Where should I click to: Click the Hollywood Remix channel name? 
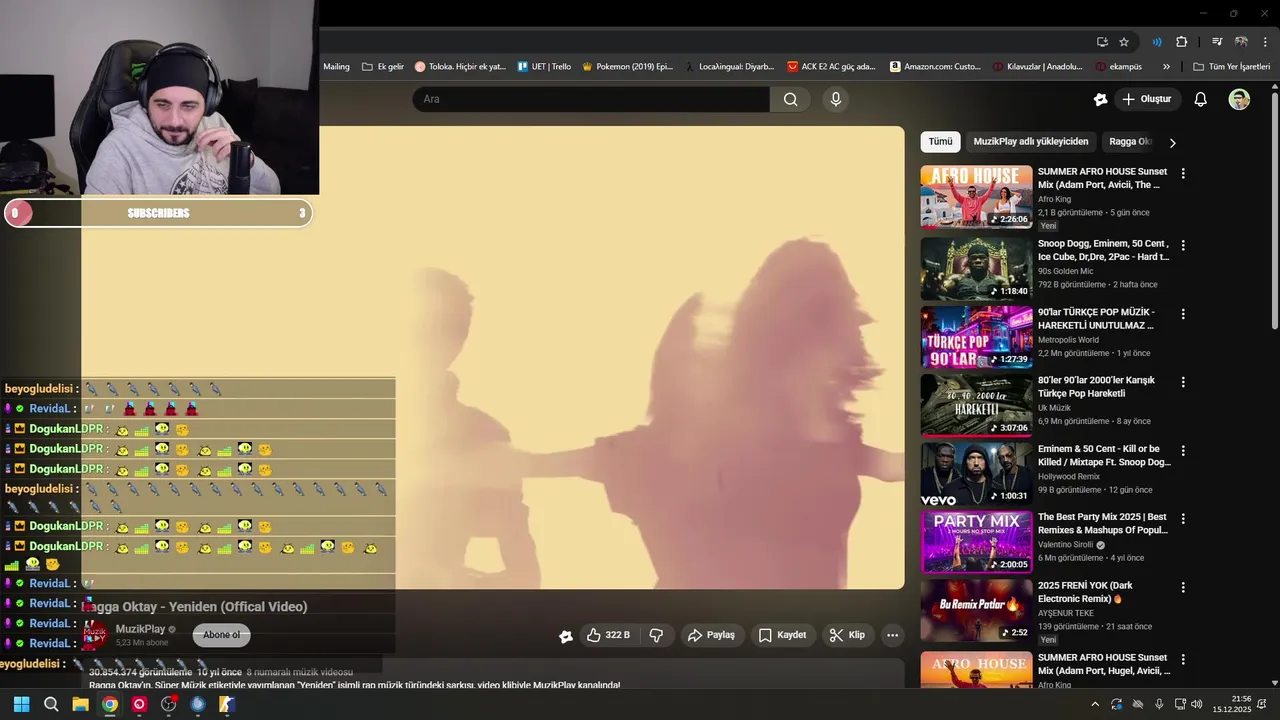point(1068,477)
